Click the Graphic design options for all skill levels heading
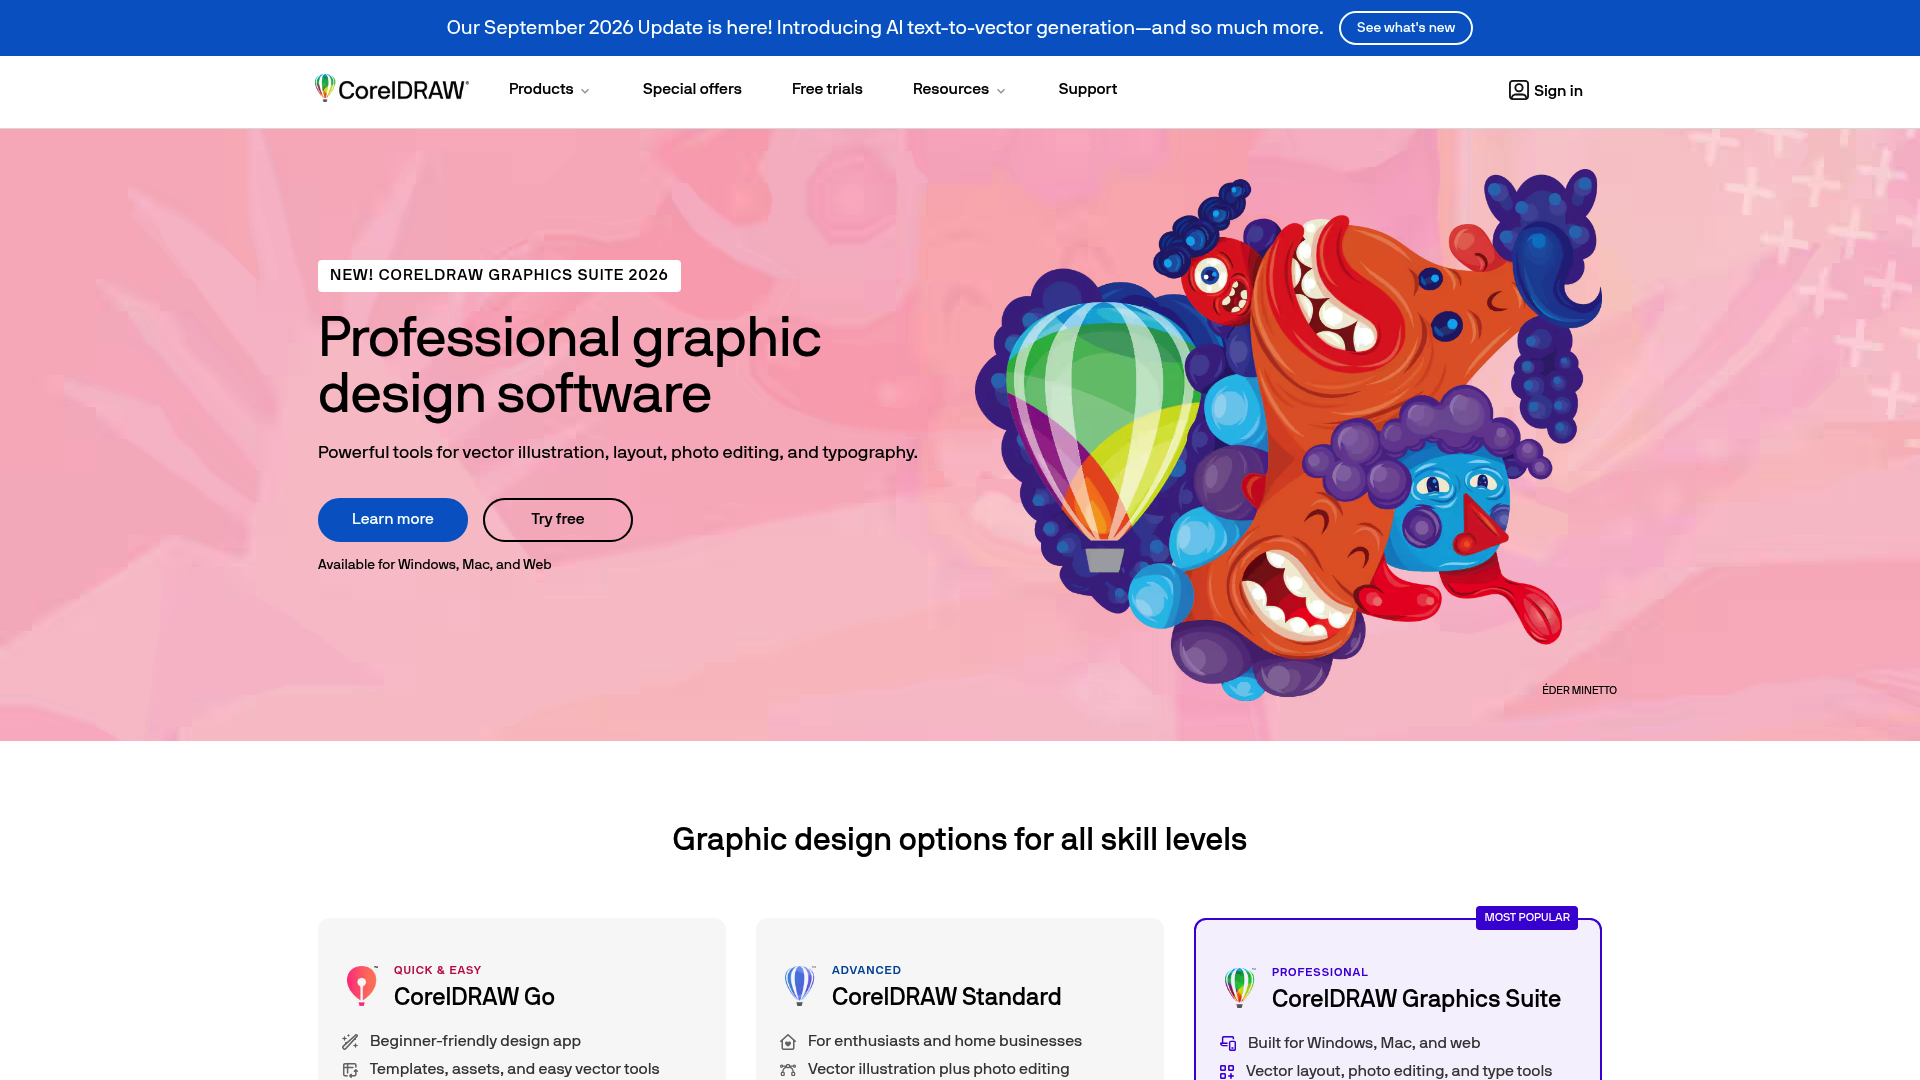 960,840
